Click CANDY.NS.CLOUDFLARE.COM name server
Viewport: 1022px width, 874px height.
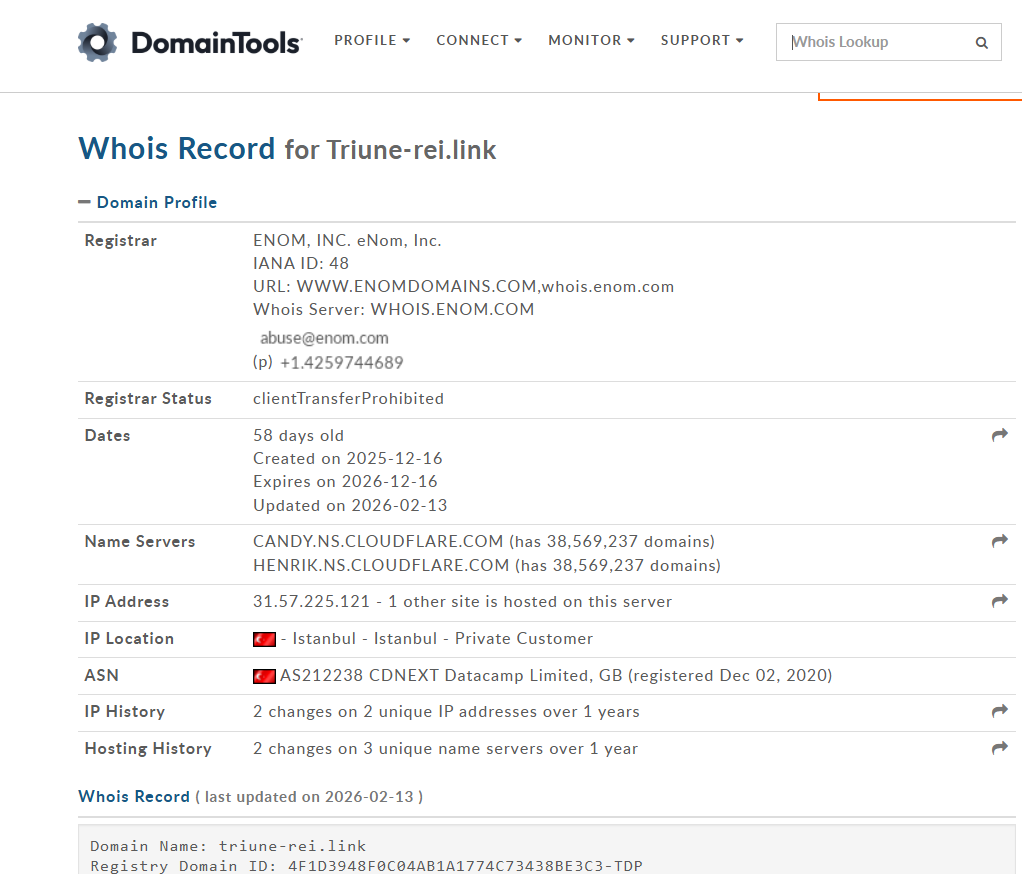pos(378,542)
